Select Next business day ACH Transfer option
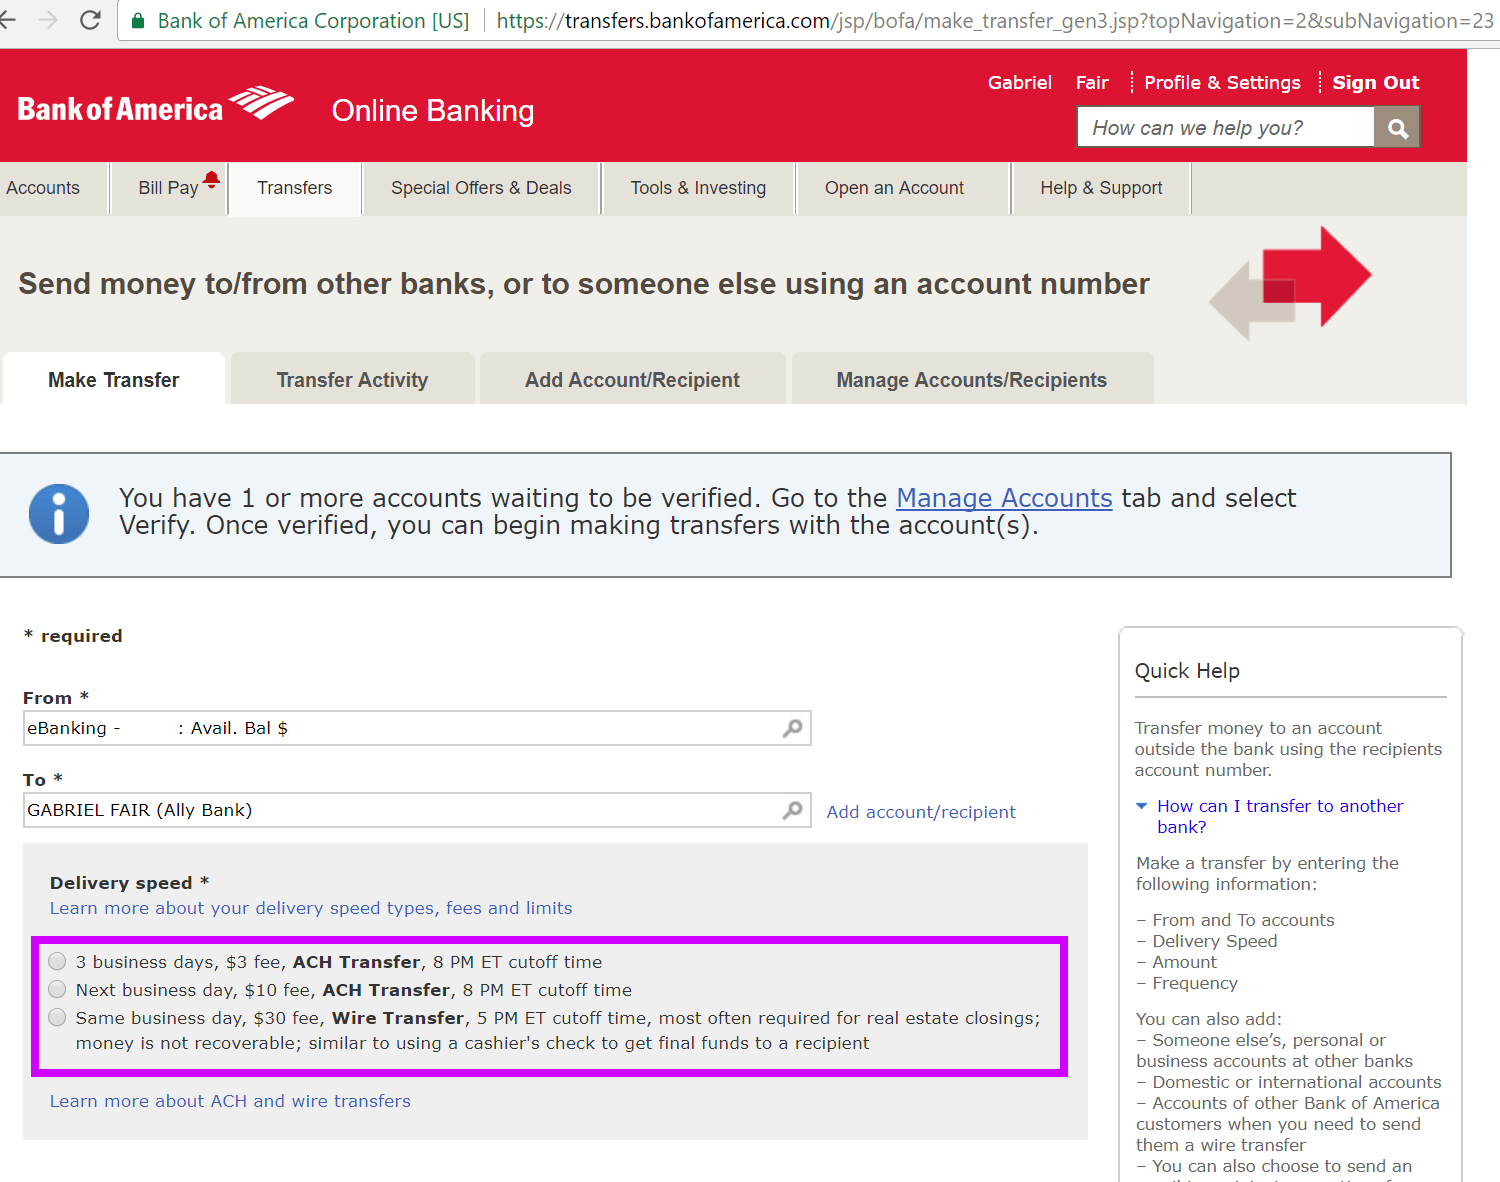The height and width of the screenshot is (1182, 1500). tap(58, 989)
